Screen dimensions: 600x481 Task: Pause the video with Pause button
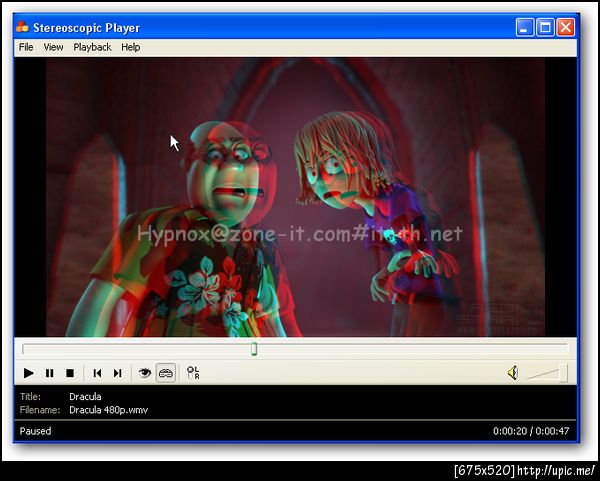pos(49,373)
